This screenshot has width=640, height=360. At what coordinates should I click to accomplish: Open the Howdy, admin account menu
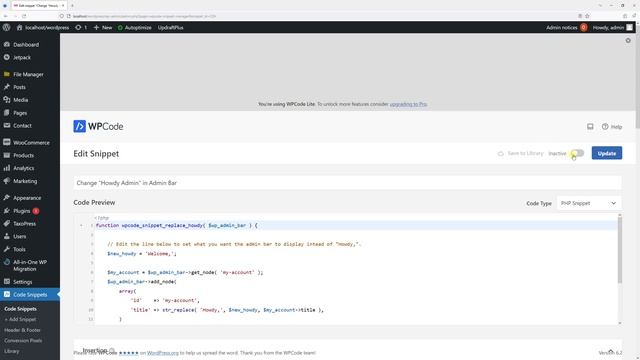tap(613, 27)
